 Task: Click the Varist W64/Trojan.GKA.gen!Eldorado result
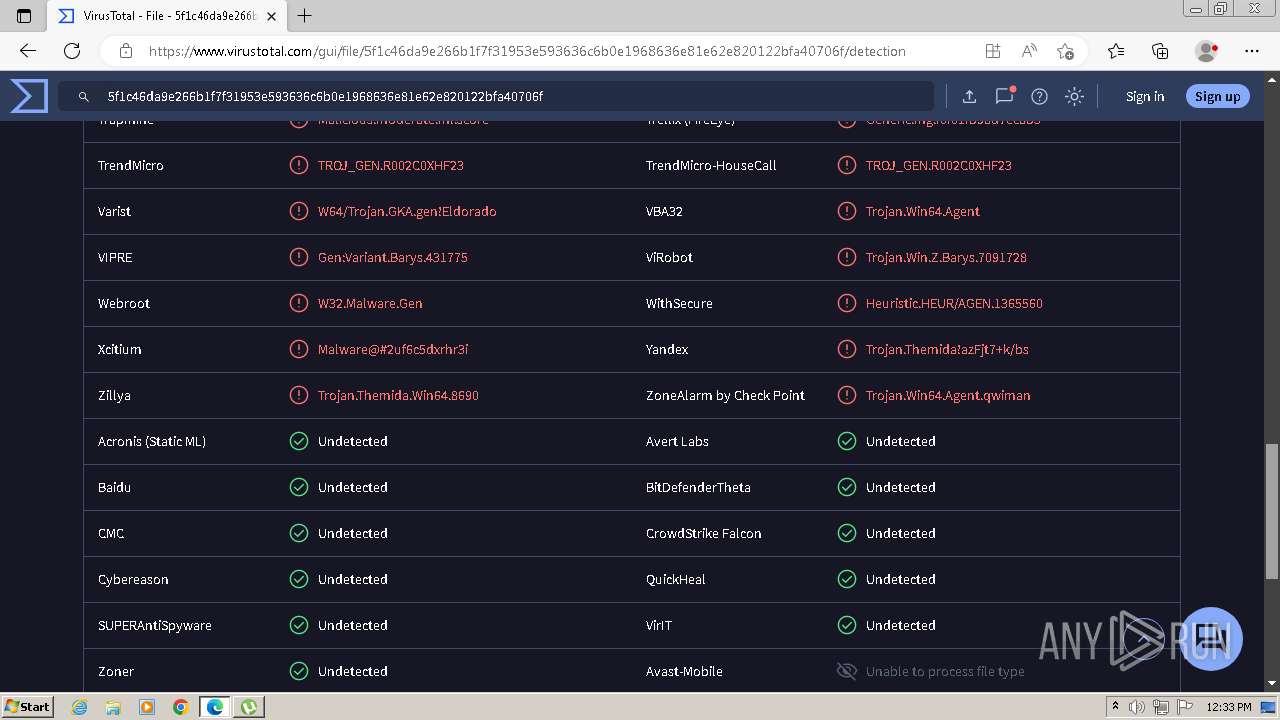tap(407, 211)
